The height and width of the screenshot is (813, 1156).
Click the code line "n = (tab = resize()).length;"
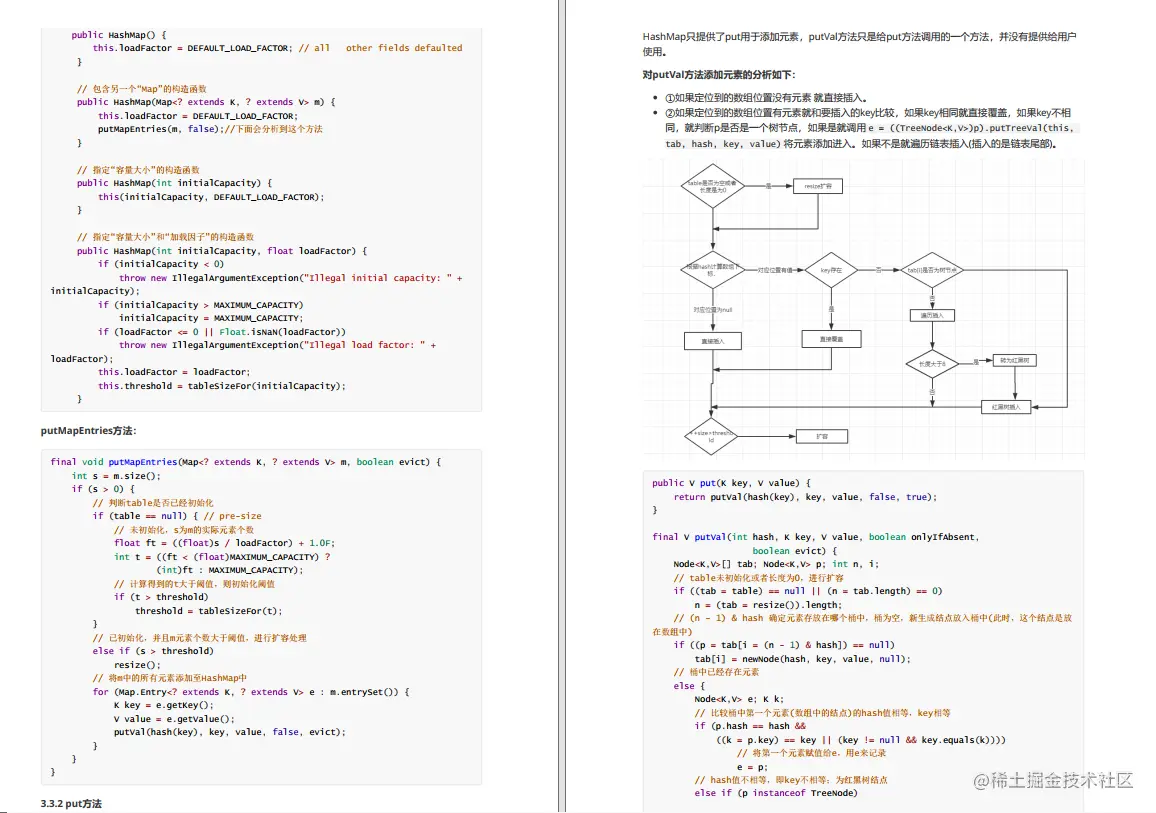tap(768, 604)
